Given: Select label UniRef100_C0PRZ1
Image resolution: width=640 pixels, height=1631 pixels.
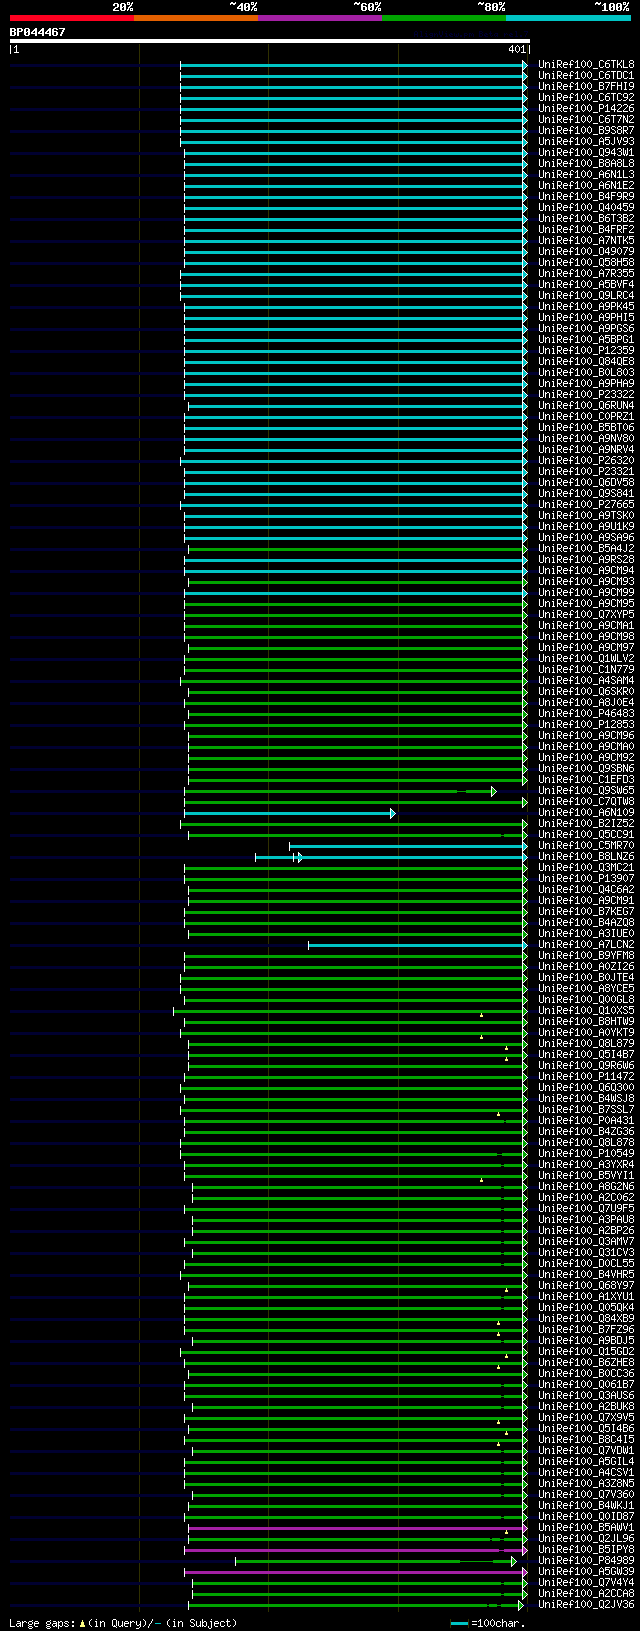Looking at the screenshot, I should coord(586,416).
